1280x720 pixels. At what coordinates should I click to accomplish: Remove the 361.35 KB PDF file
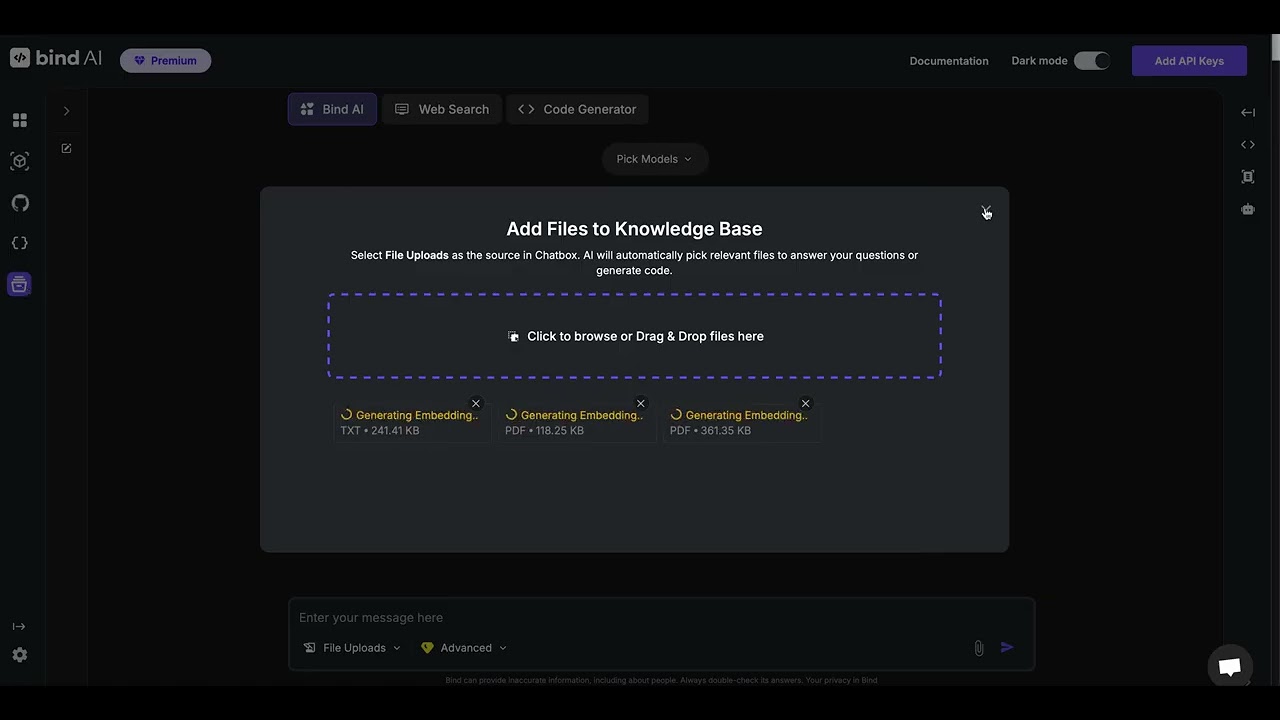coord(805,403)
